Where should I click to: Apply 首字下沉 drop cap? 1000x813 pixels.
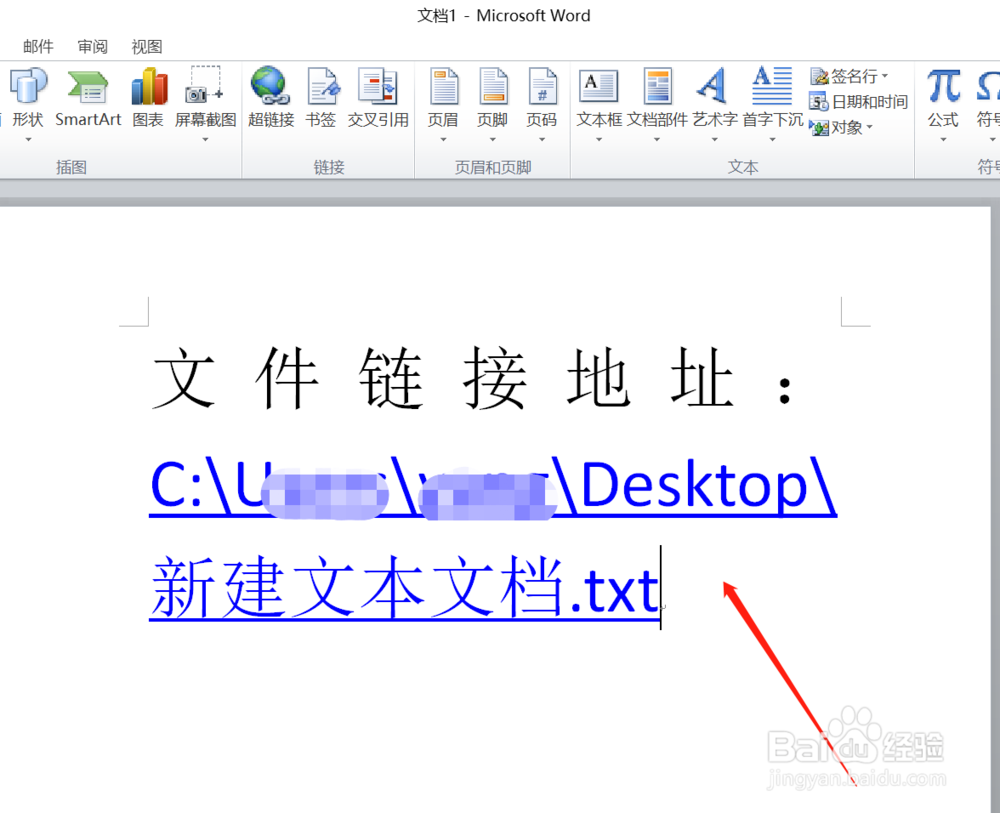click(772, 86)
